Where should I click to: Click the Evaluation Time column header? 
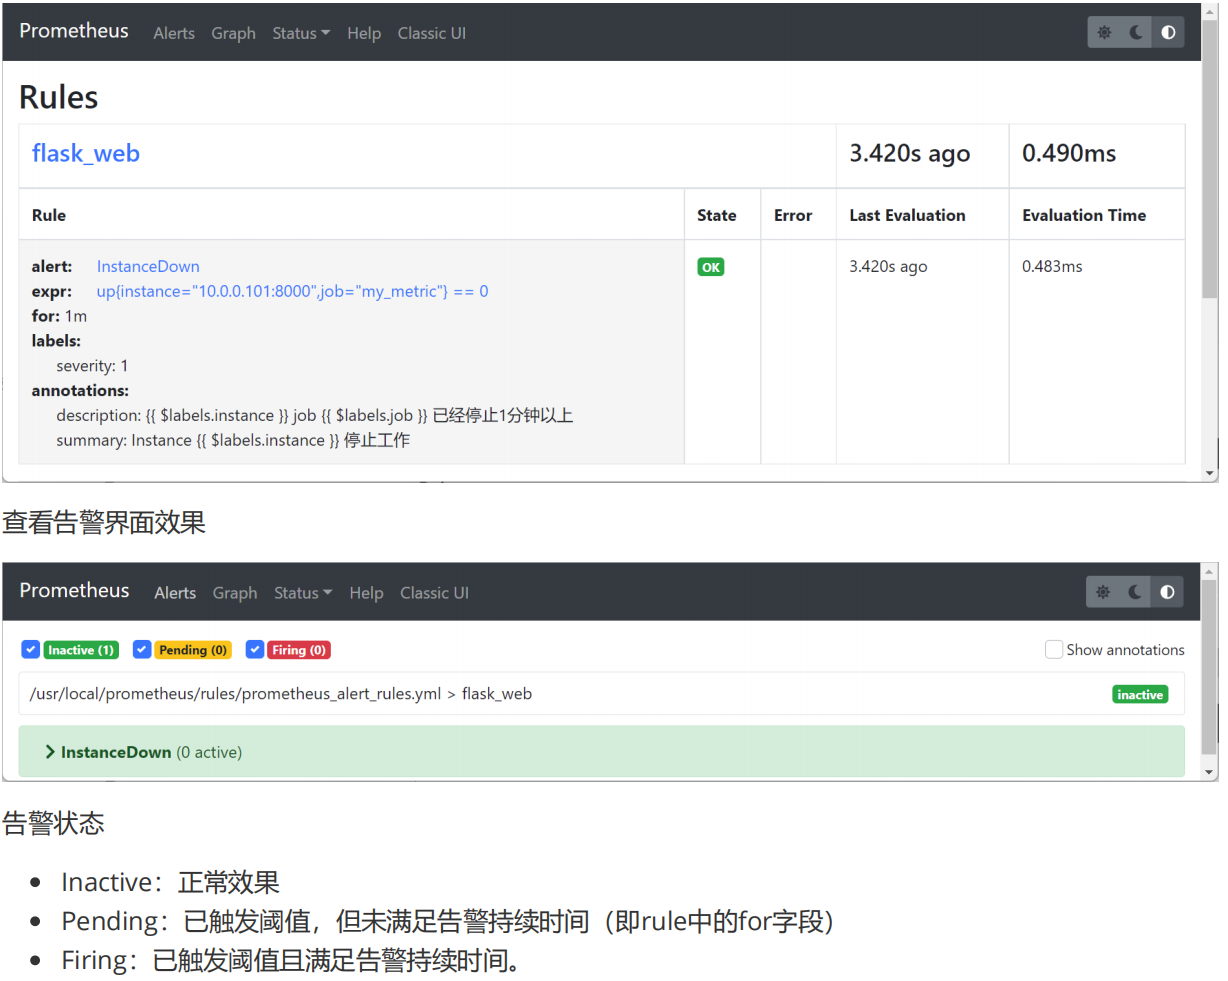click(1084, 215)
